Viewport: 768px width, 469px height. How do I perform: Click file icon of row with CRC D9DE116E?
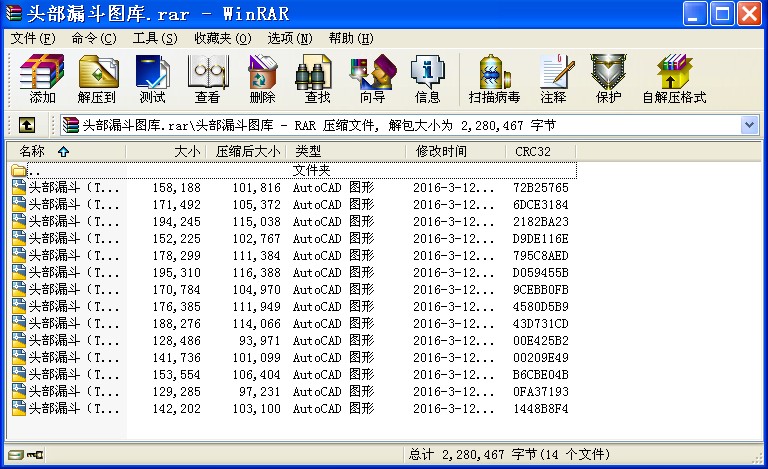(x=19, y=238)
